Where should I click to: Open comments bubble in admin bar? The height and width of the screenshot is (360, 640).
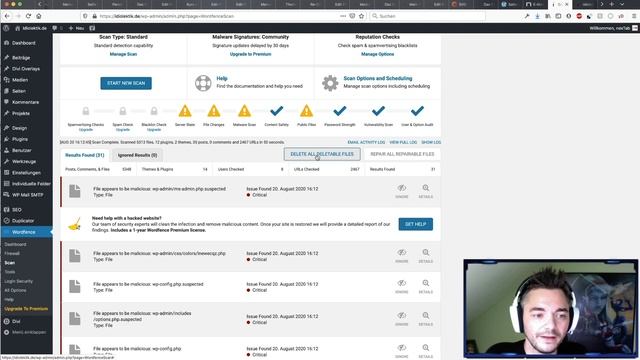(x=55, y=28)
